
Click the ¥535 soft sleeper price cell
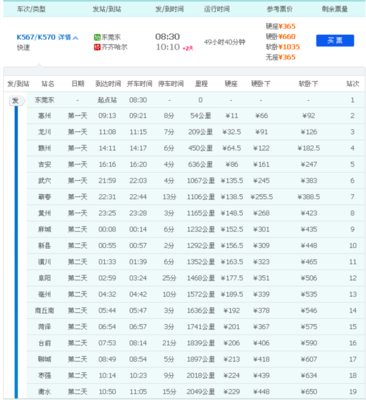click(x=309, y=294)
